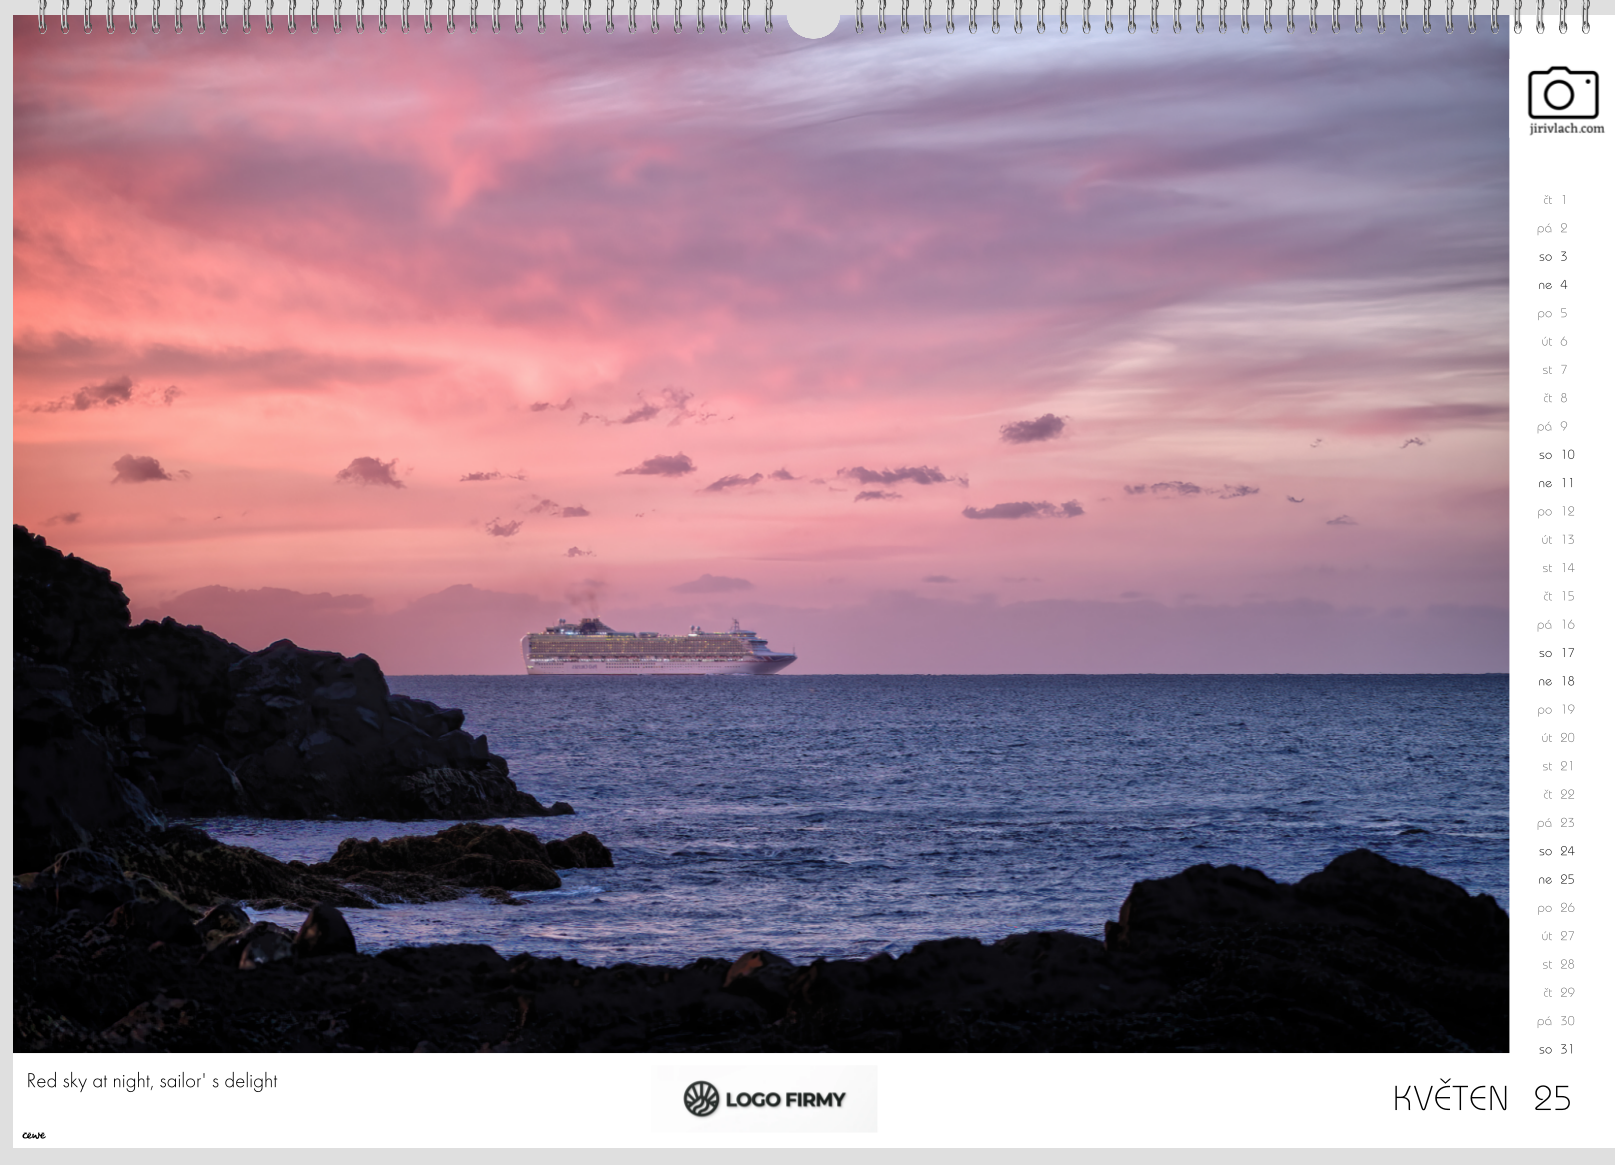The height and width of the screenshot is (1165, 1615).
Task: Click the jirivlach.com website text
Action: 1566,128
